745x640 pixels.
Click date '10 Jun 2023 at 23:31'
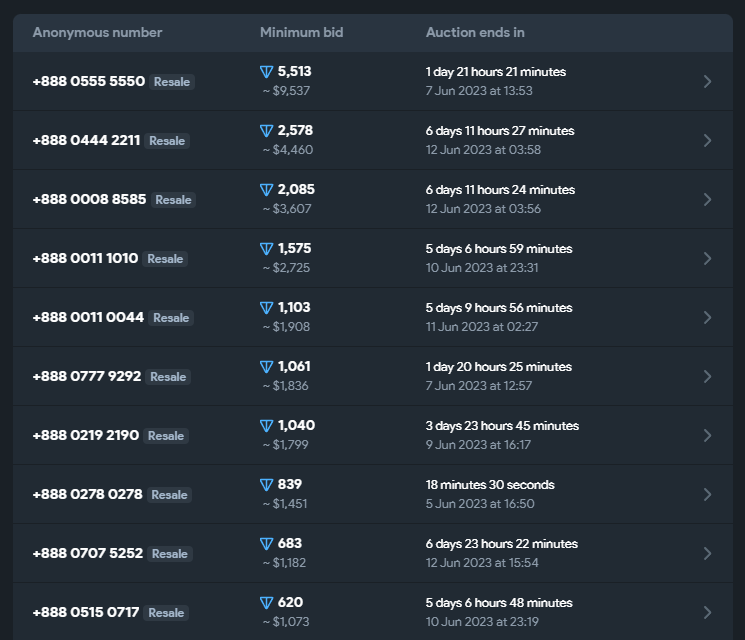pos(482,267)
